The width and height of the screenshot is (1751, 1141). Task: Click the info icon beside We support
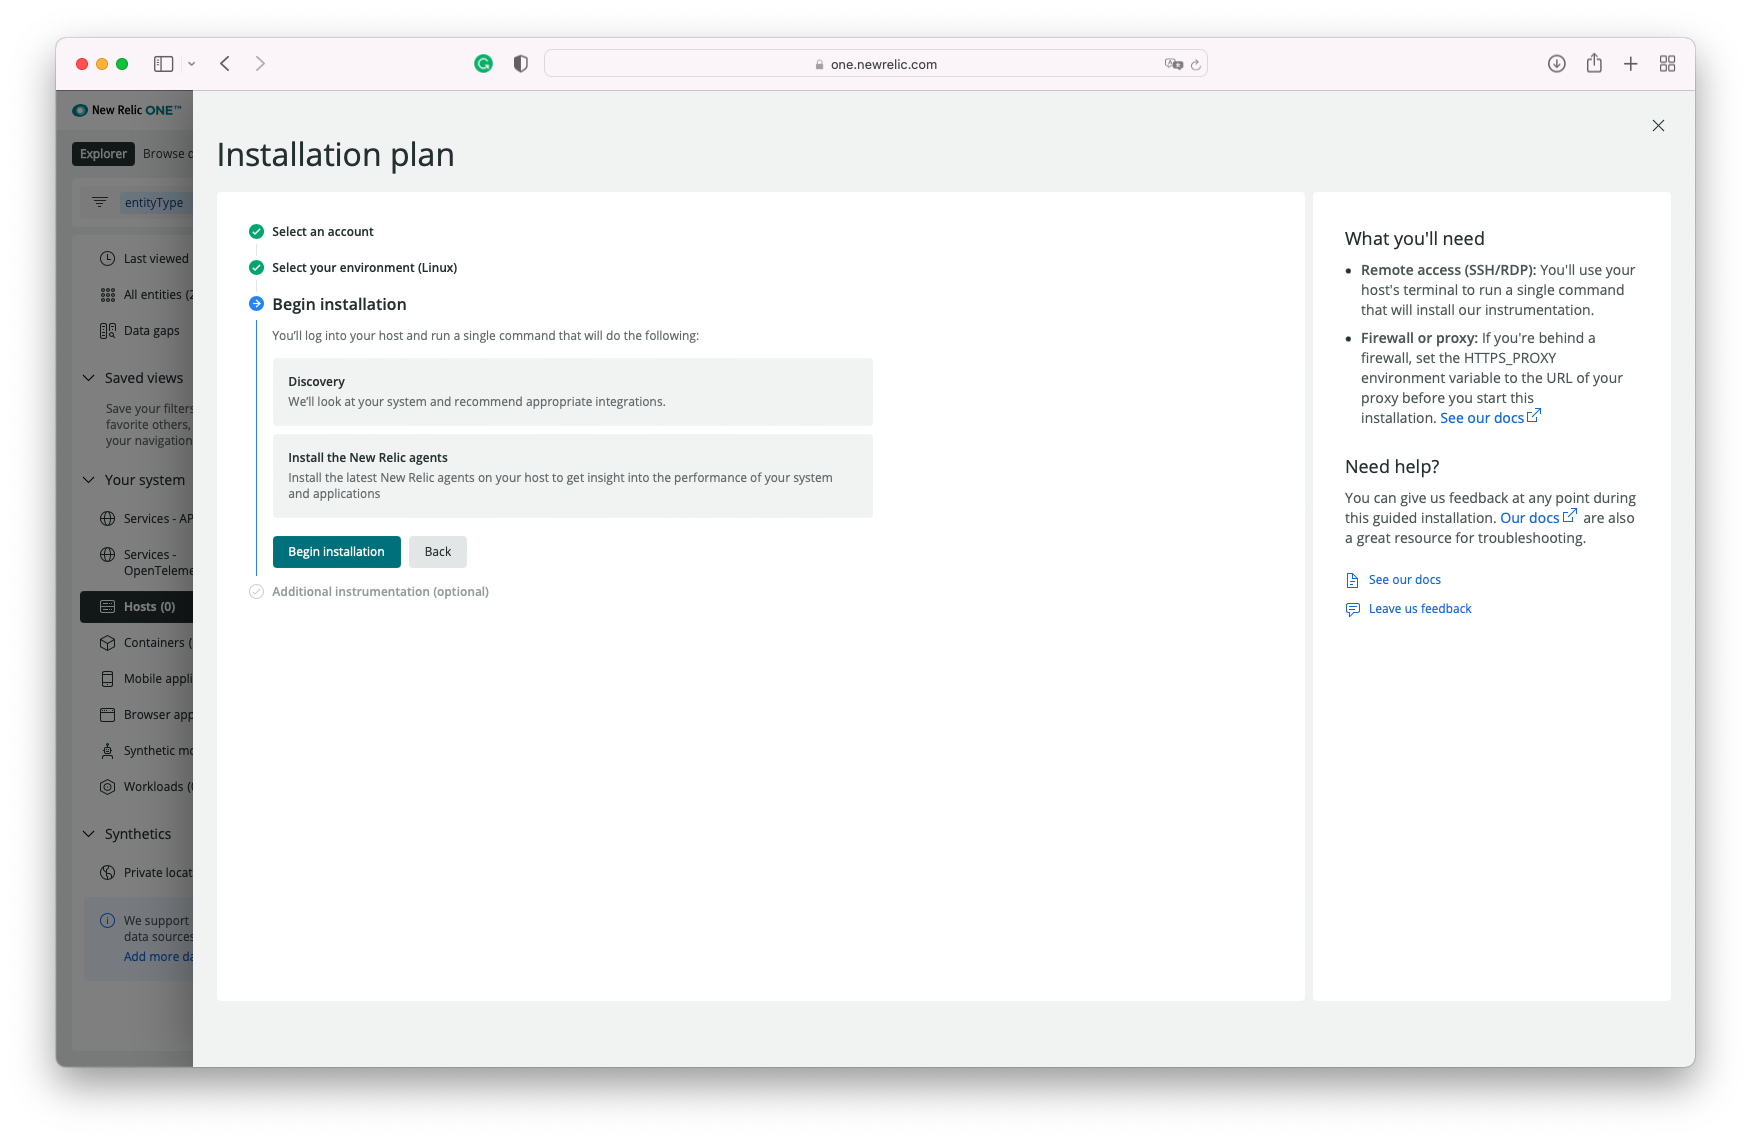tap(107, 921)
